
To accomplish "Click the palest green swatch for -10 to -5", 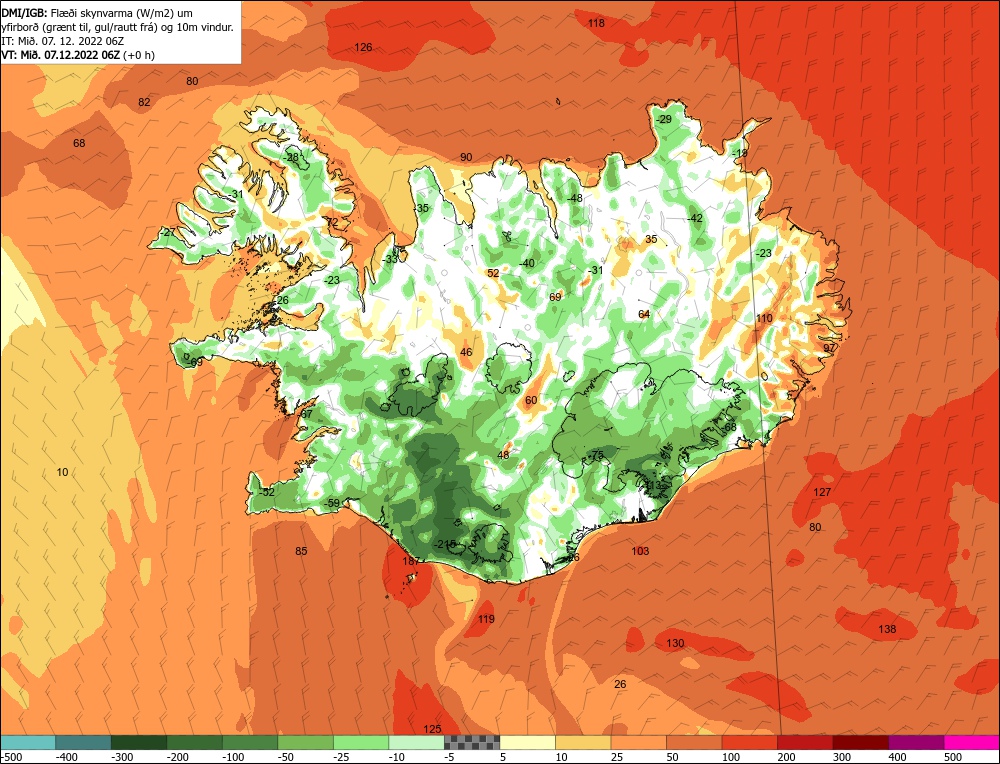I will coord(416,742).
